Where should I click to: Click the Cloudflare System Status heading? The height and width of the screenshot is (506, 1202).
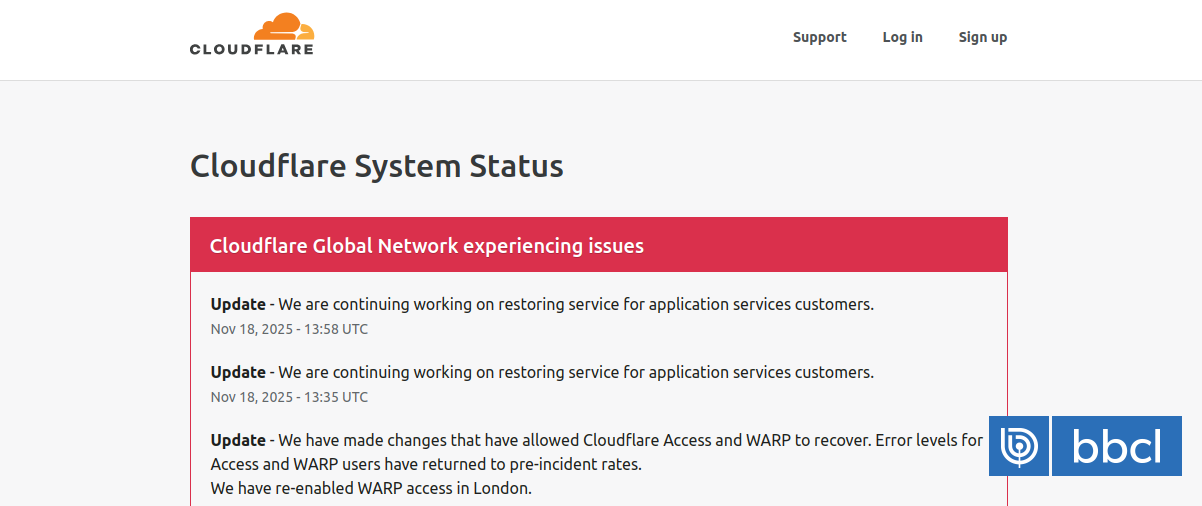tap(377, 165)
